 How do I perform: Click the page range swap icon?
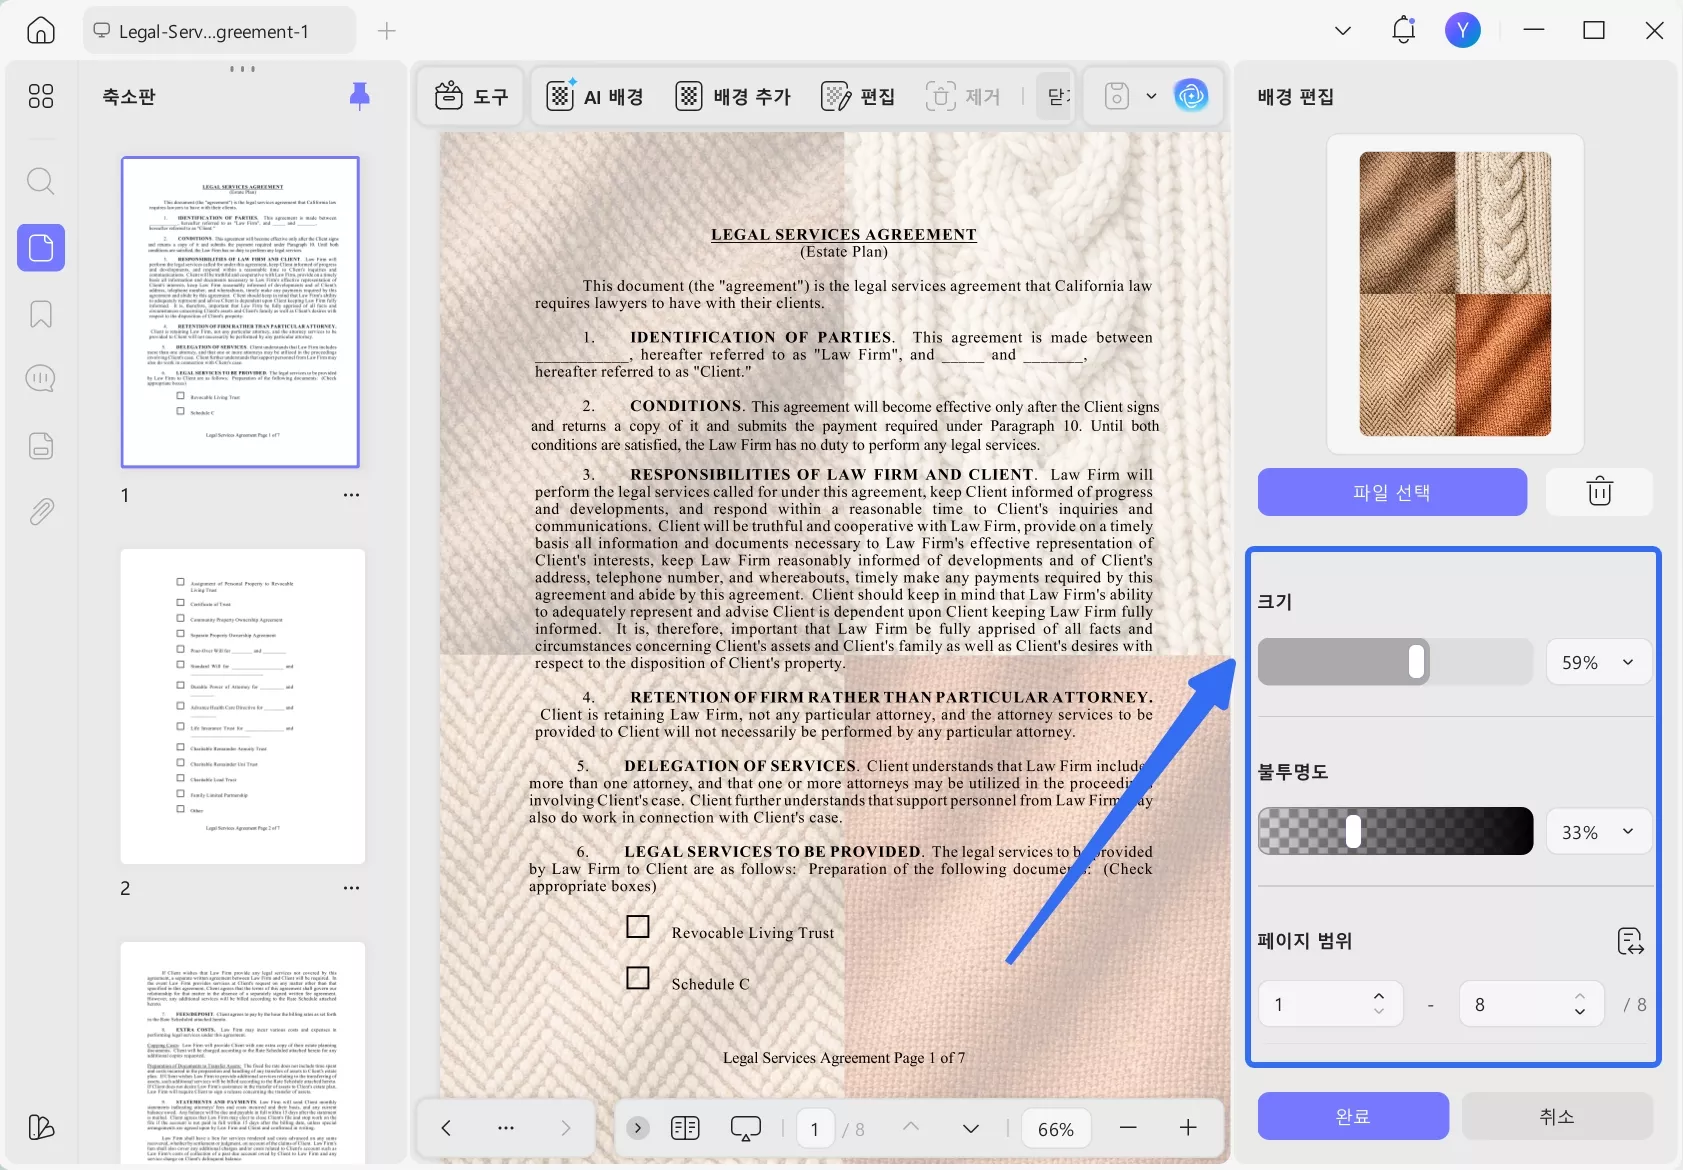1631,941
